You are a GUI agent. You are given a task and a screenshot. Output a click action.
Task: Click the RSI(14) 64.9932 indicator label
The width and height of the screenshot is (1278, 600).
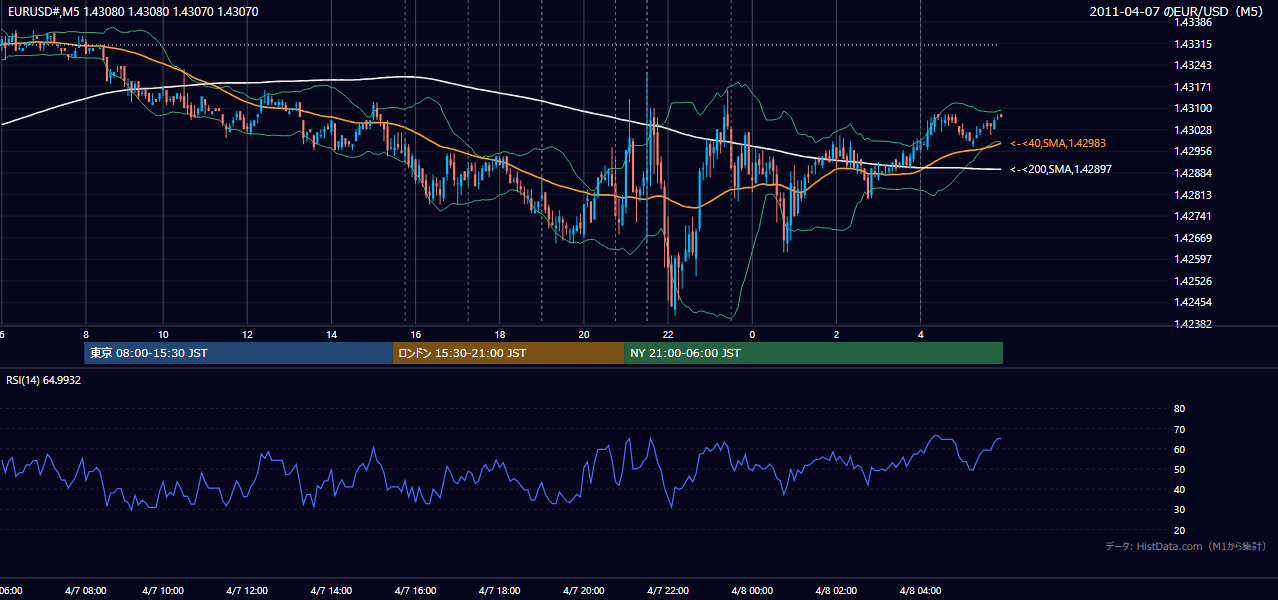[x=44, y=380]
